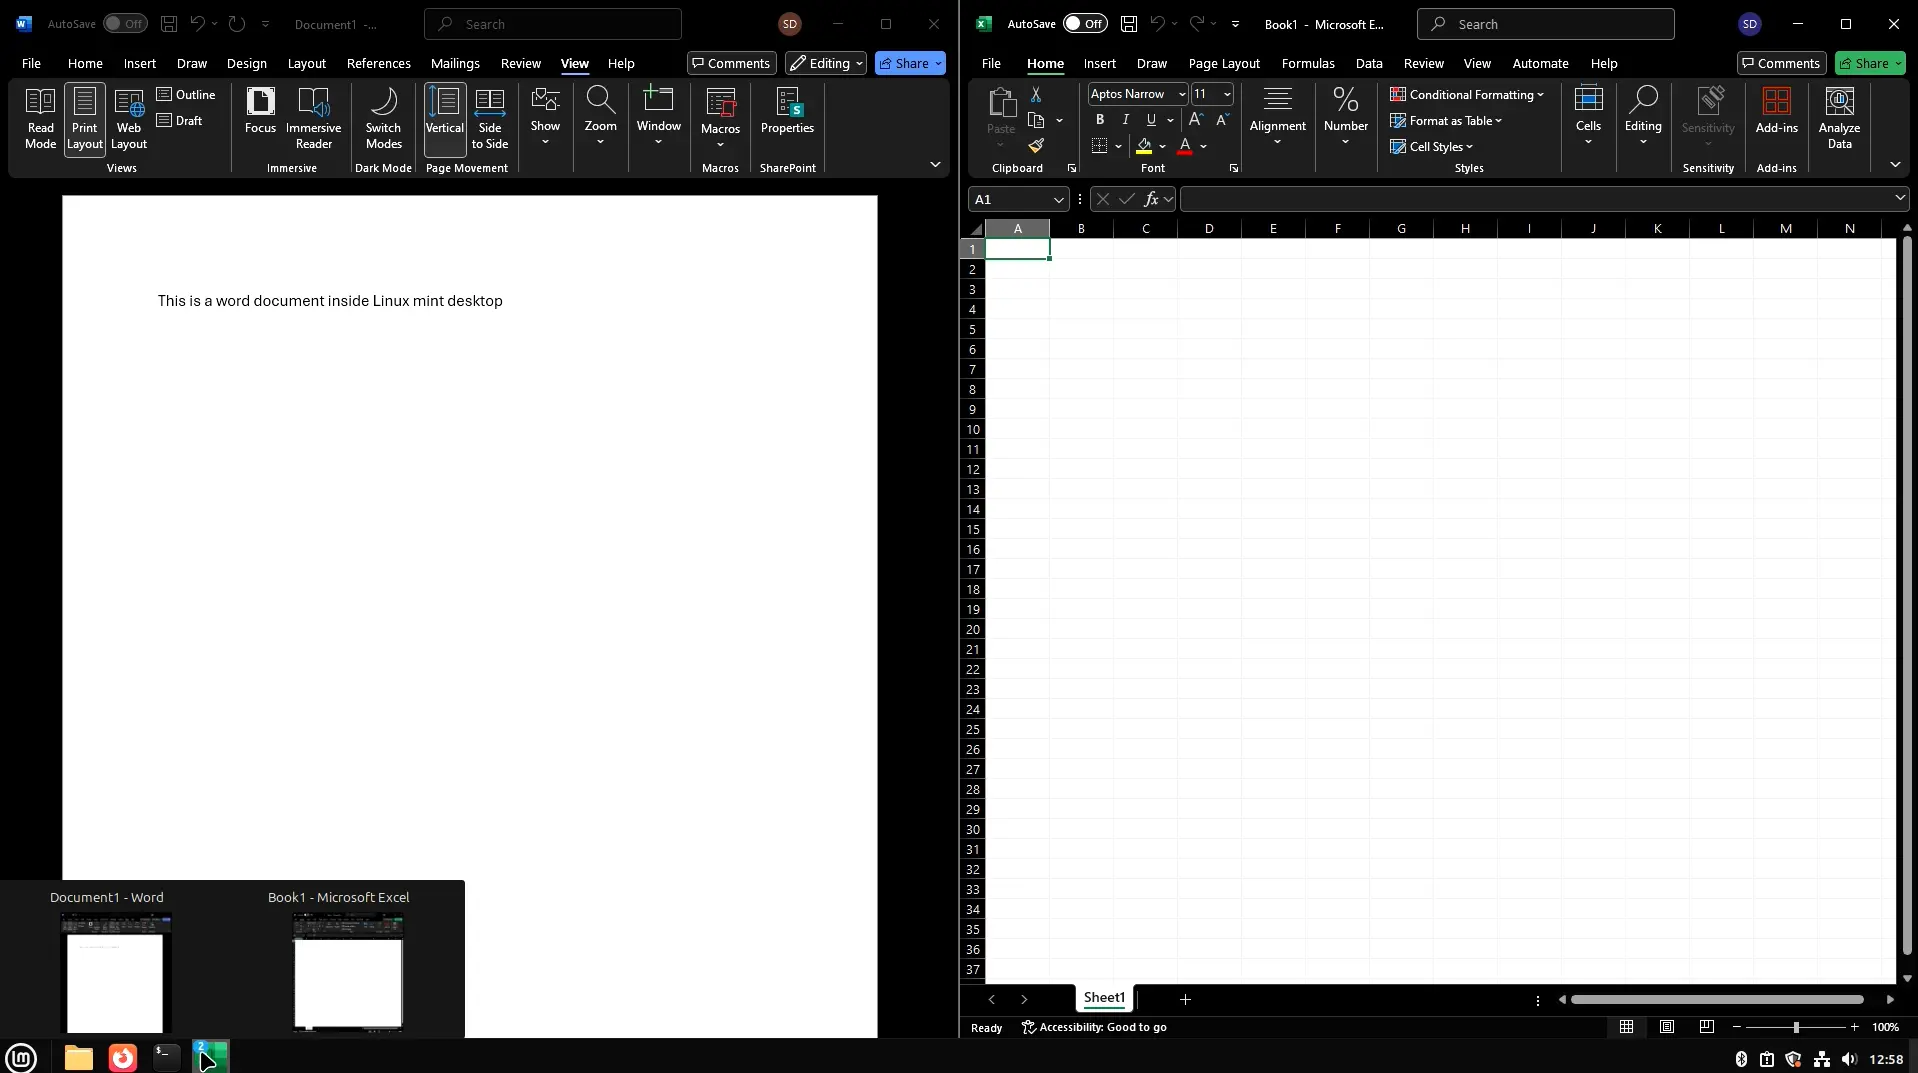
Task: Toggle AutoSave in Word
Action: tap(124, 24)
